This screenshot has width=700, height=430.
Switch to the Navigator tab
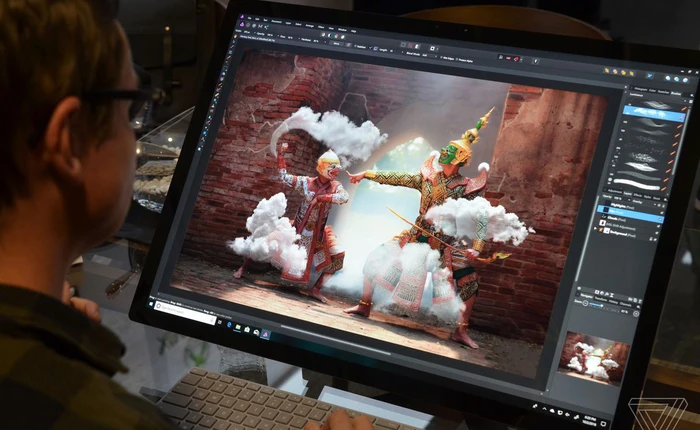587,296
